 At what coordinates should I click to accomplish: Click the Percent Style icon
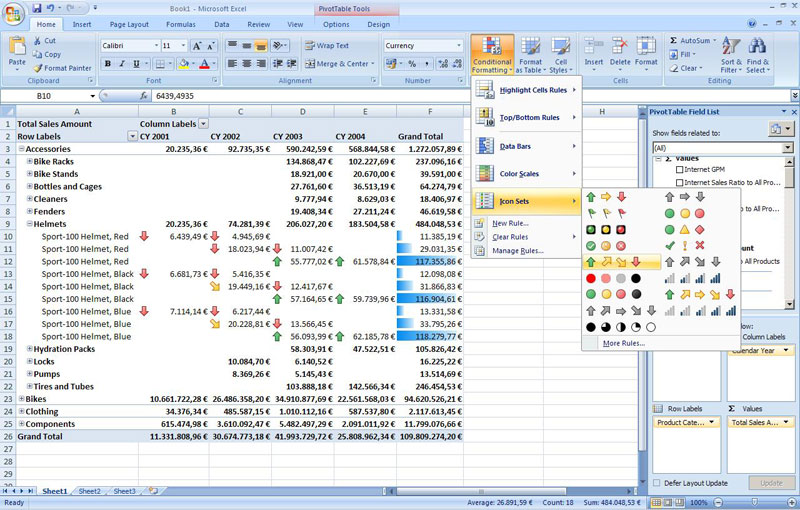412,64
